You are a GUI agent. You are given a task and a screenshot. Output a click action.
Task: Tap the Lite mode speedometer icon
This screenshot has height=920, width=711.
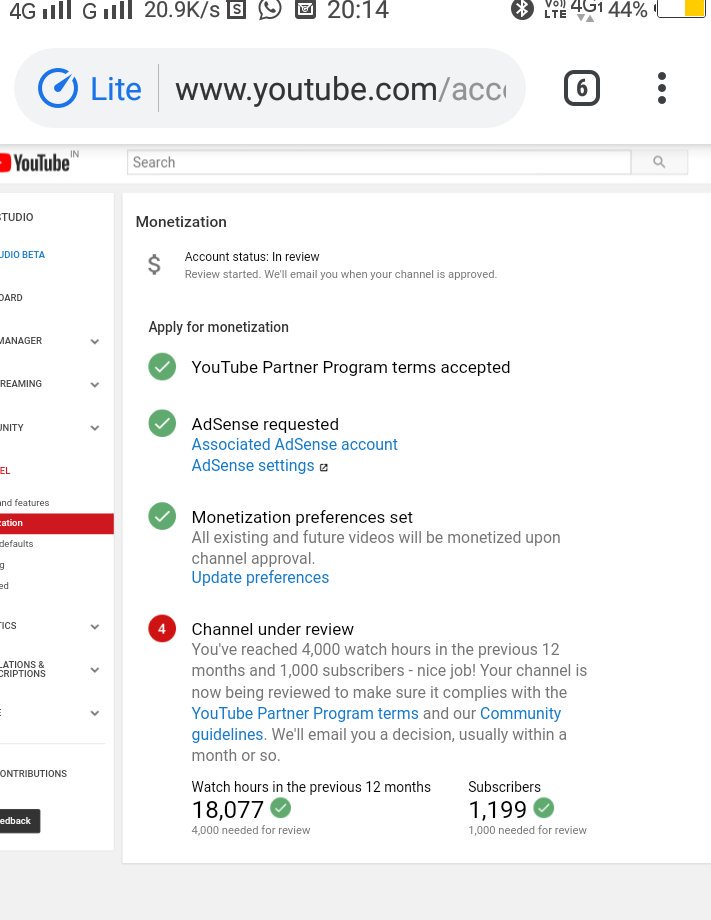[x=57, y=89]
